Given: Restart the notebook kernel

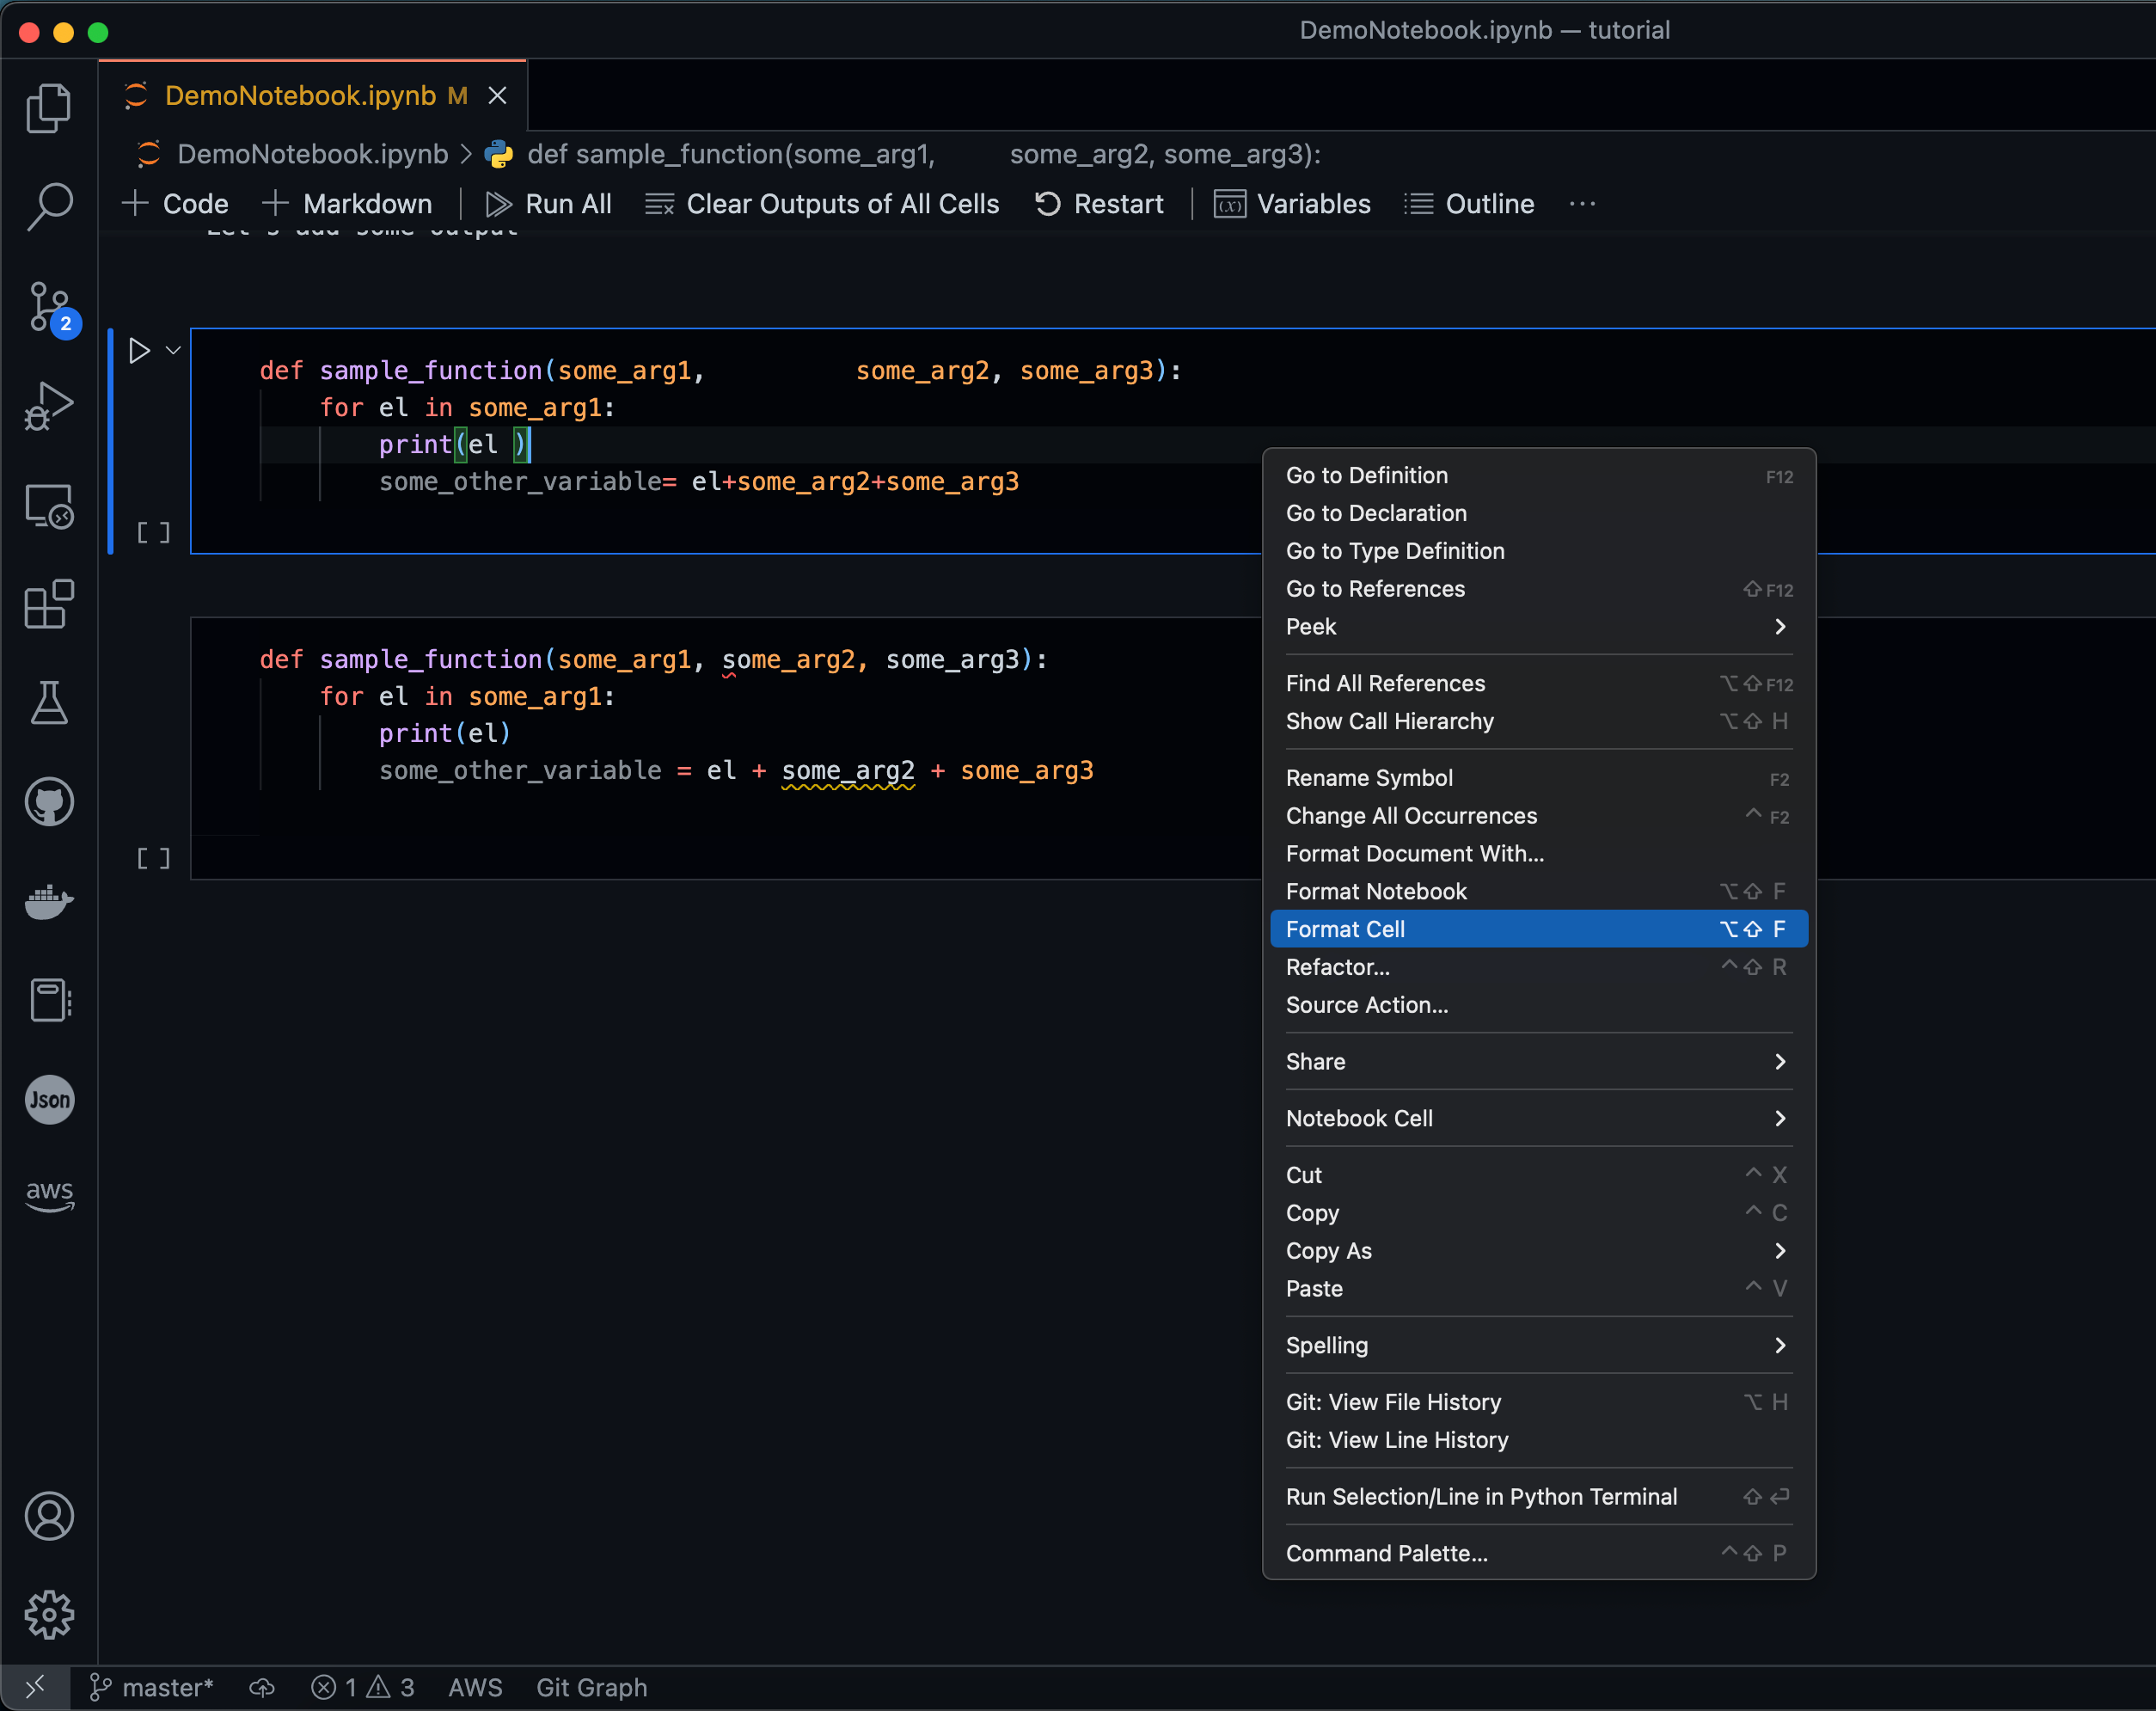Looking at the screenshot, I should pos(1099,204).
